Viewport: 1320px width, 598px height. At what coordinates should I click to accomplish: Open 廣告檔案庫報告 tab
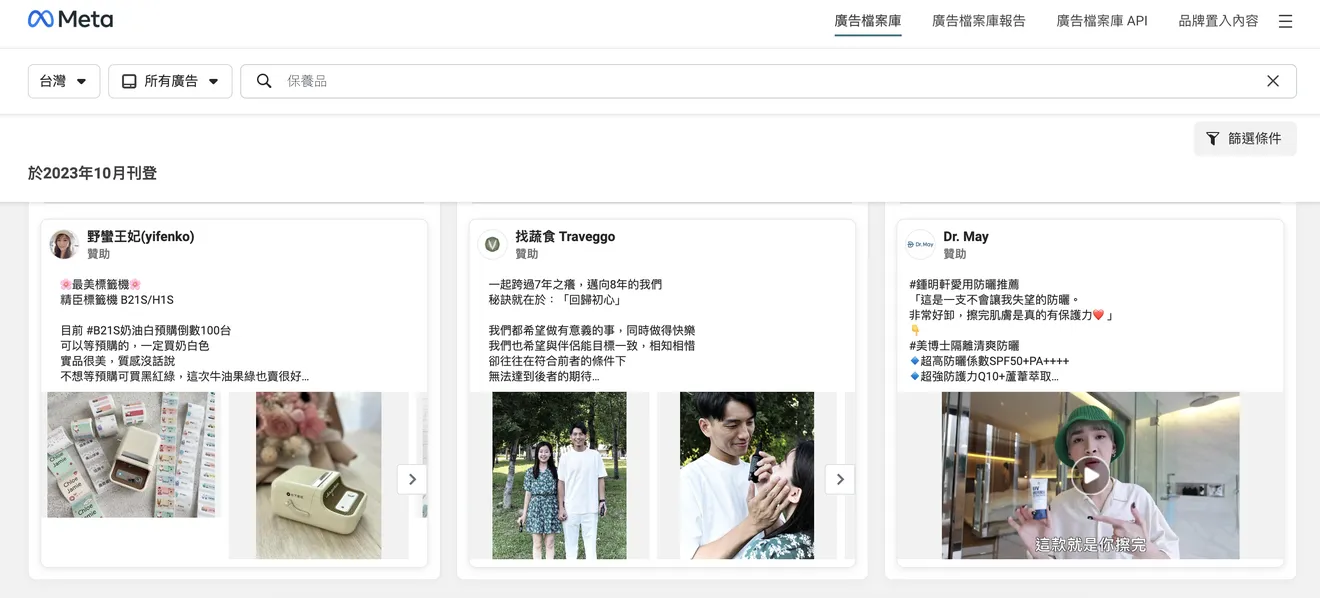979,21
